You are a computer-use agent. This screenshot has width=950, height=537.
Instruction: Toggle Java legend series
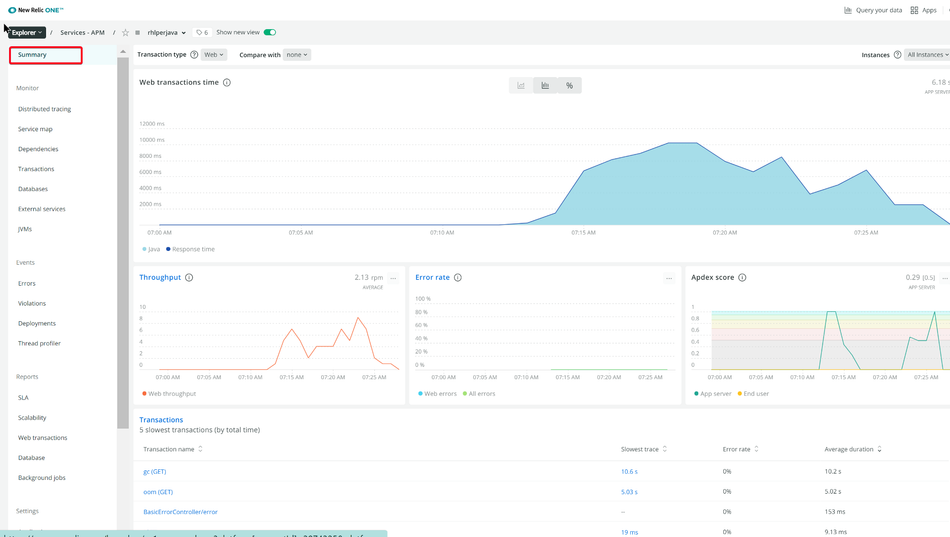pos(151,249)
